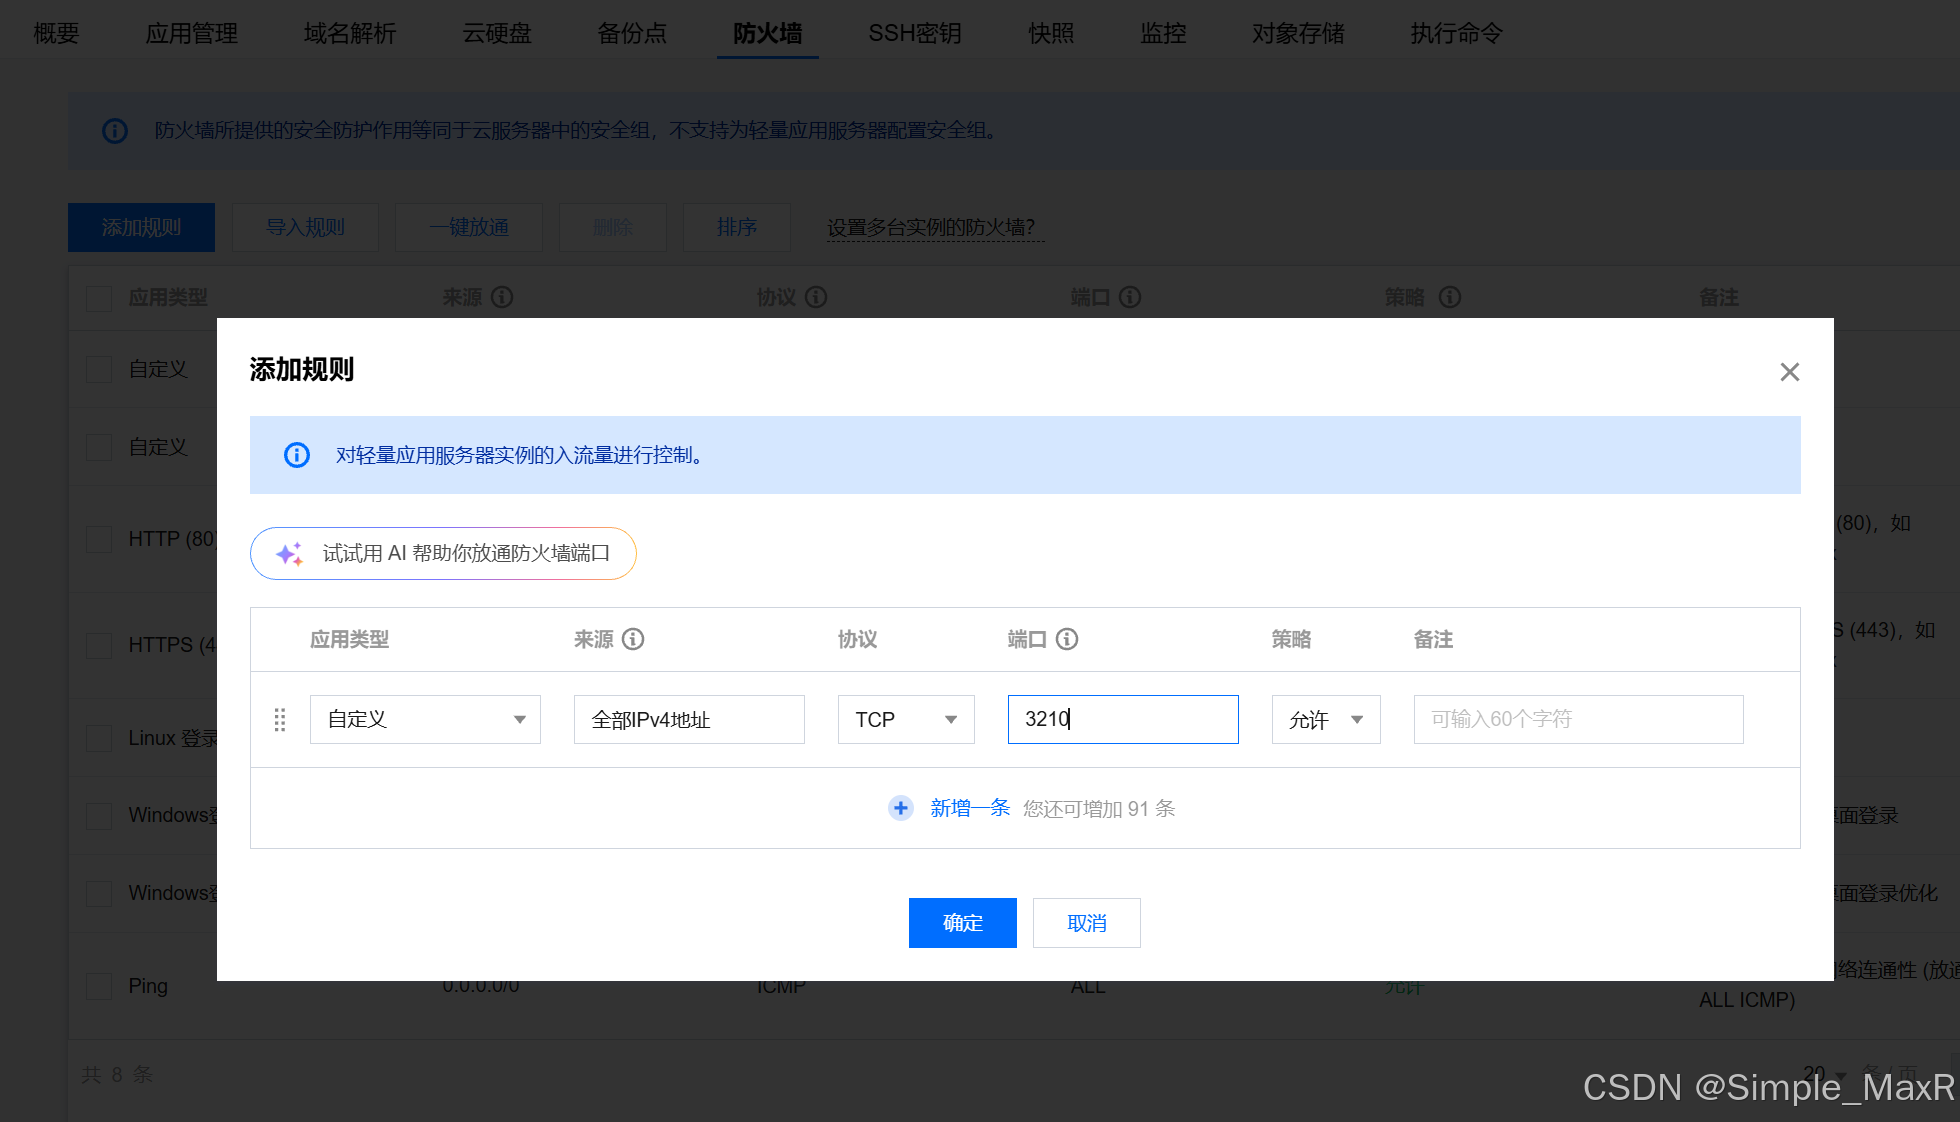The image size is (1960, 1122).
Task: Click info icon next to 协议 table header
Action: [x=816, y=297]
